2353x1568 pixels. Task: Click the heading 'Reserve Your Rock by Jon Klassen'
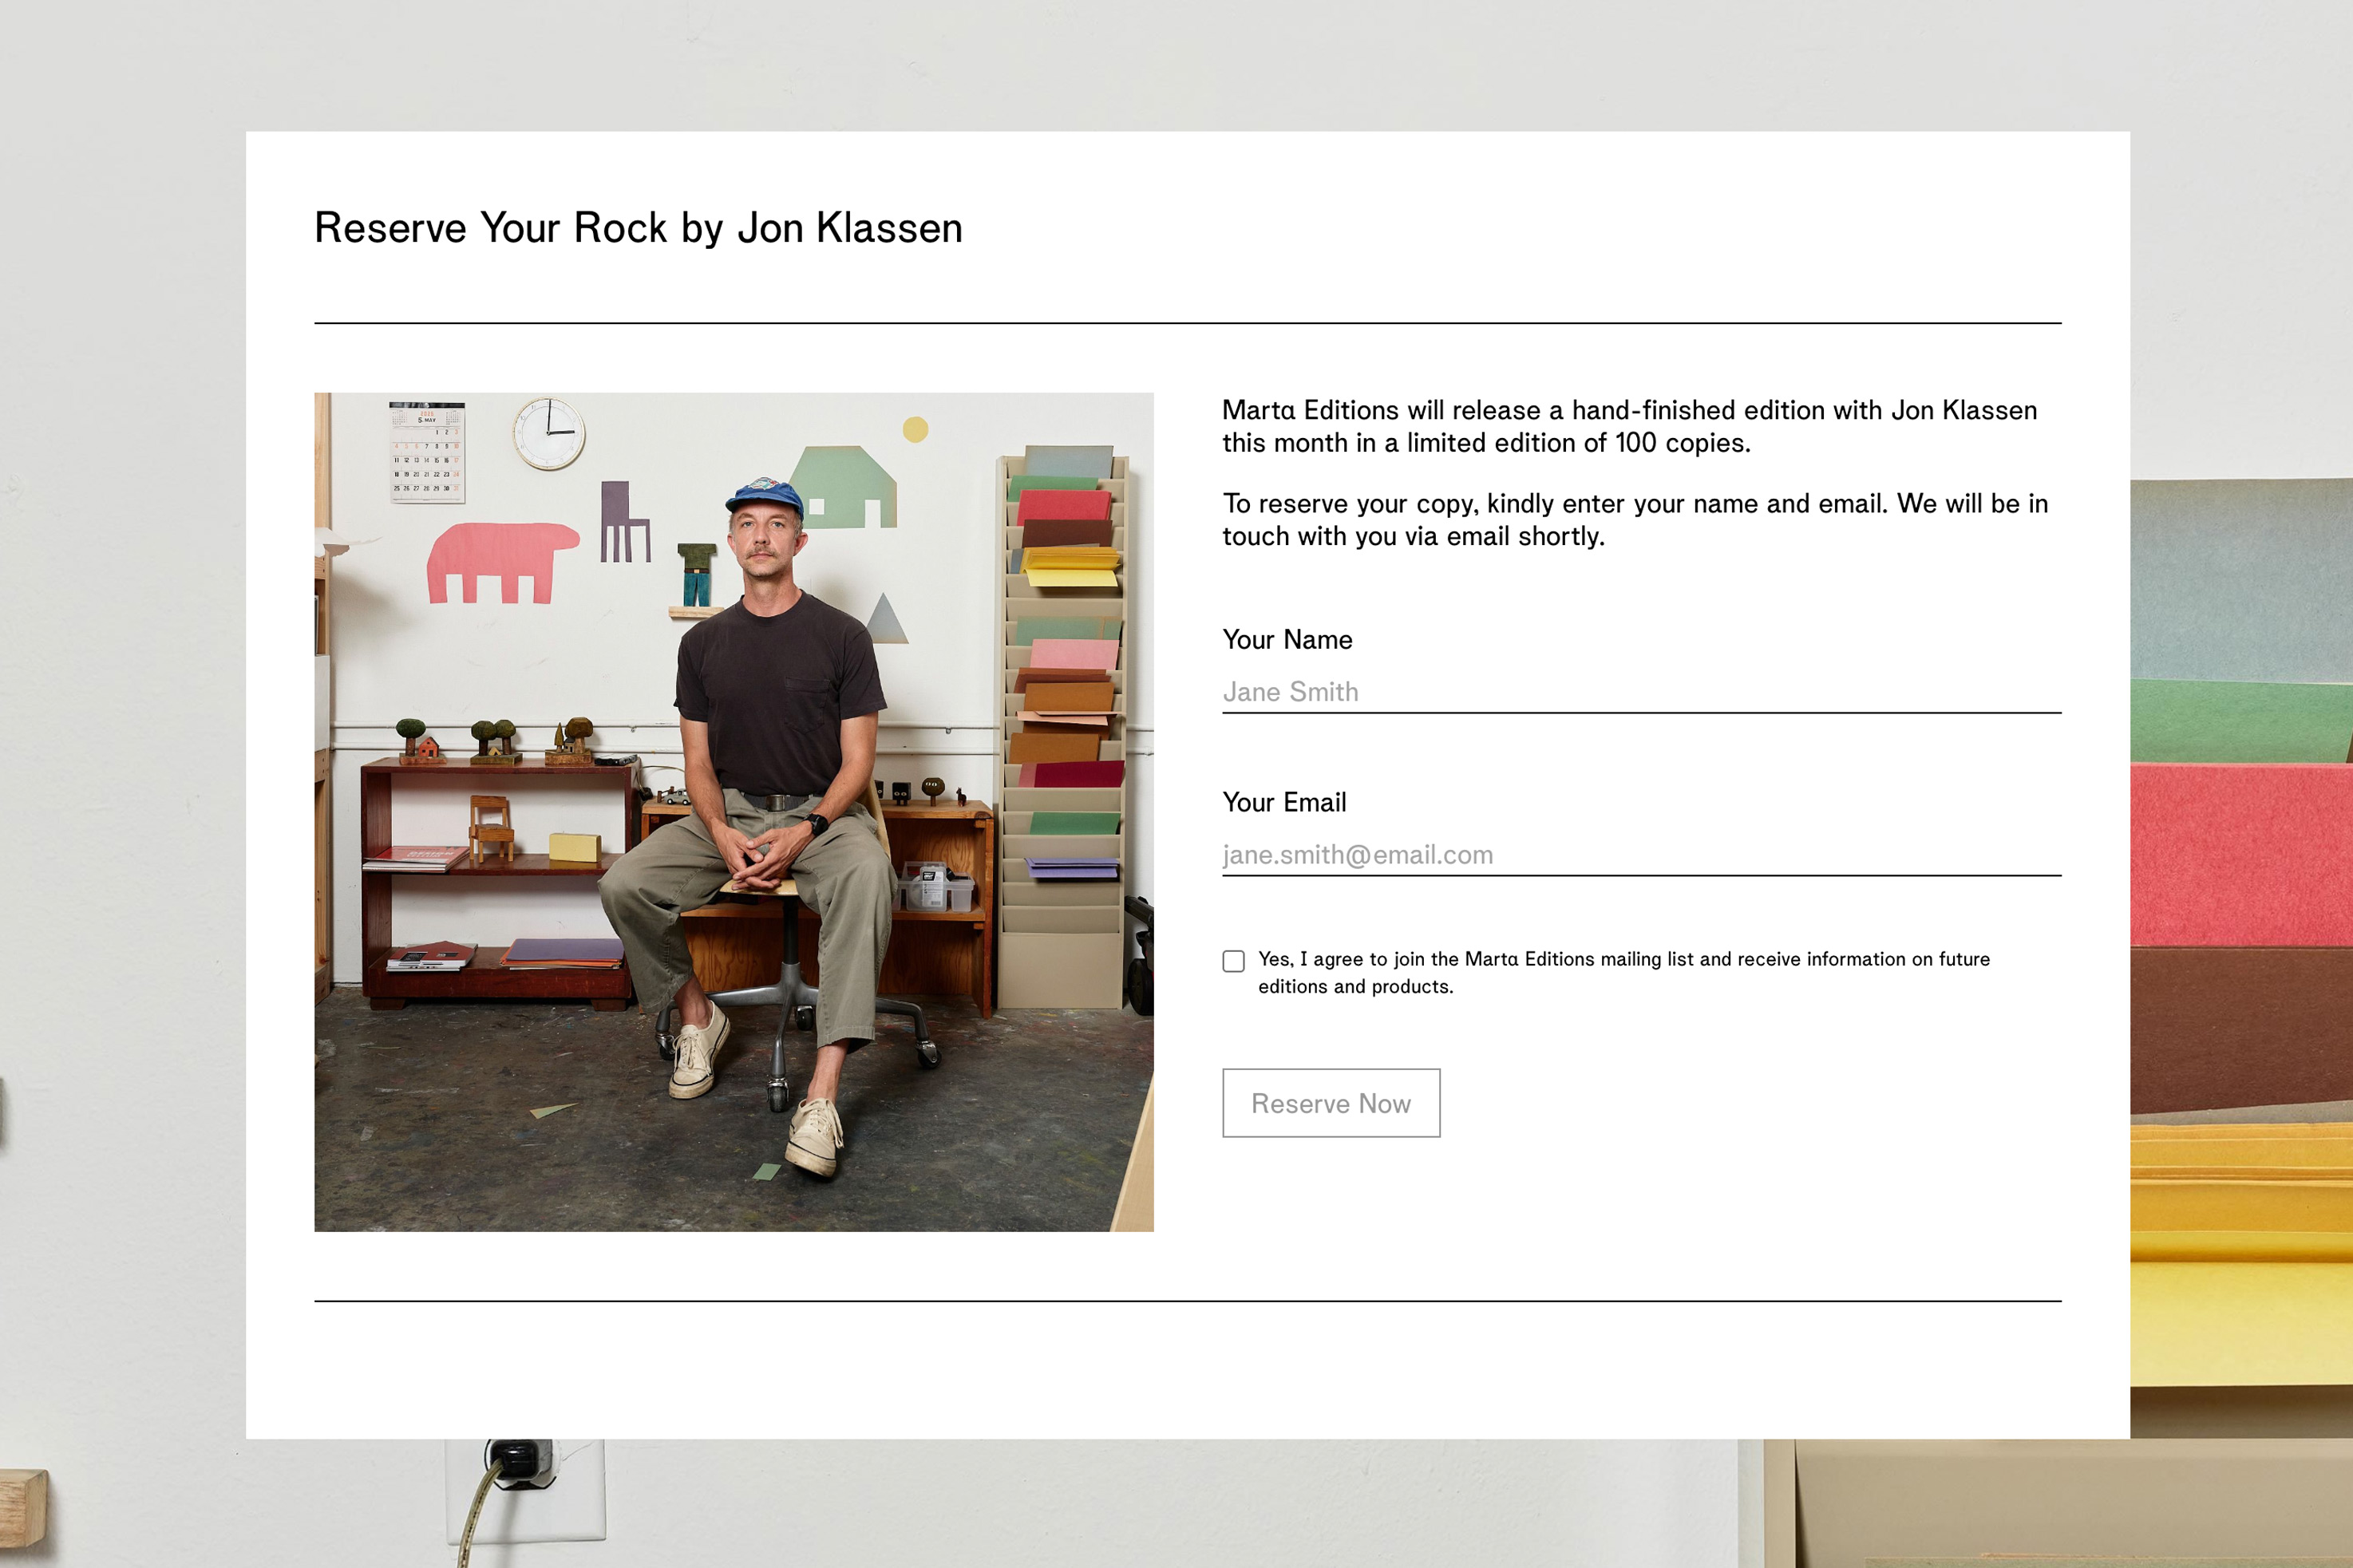point(638,228)
